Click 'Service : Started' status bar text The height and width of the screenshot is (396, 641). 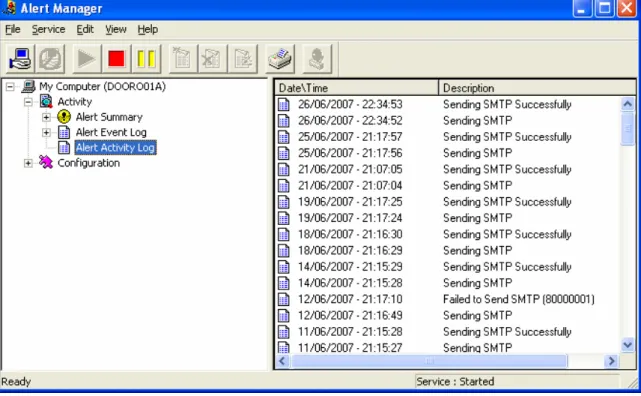pos(455,381)
